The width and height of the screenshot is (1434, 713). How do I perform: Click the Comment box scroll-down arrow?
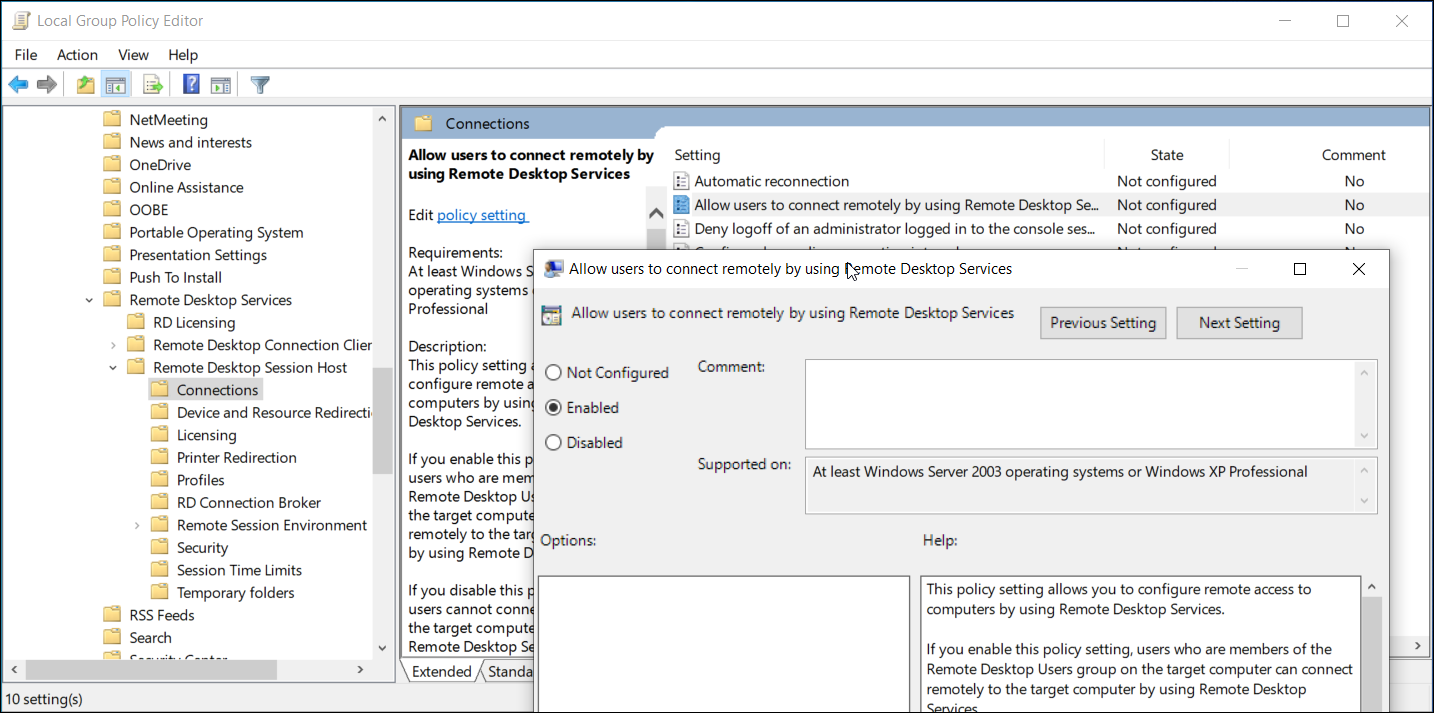tap(1365, 436)
